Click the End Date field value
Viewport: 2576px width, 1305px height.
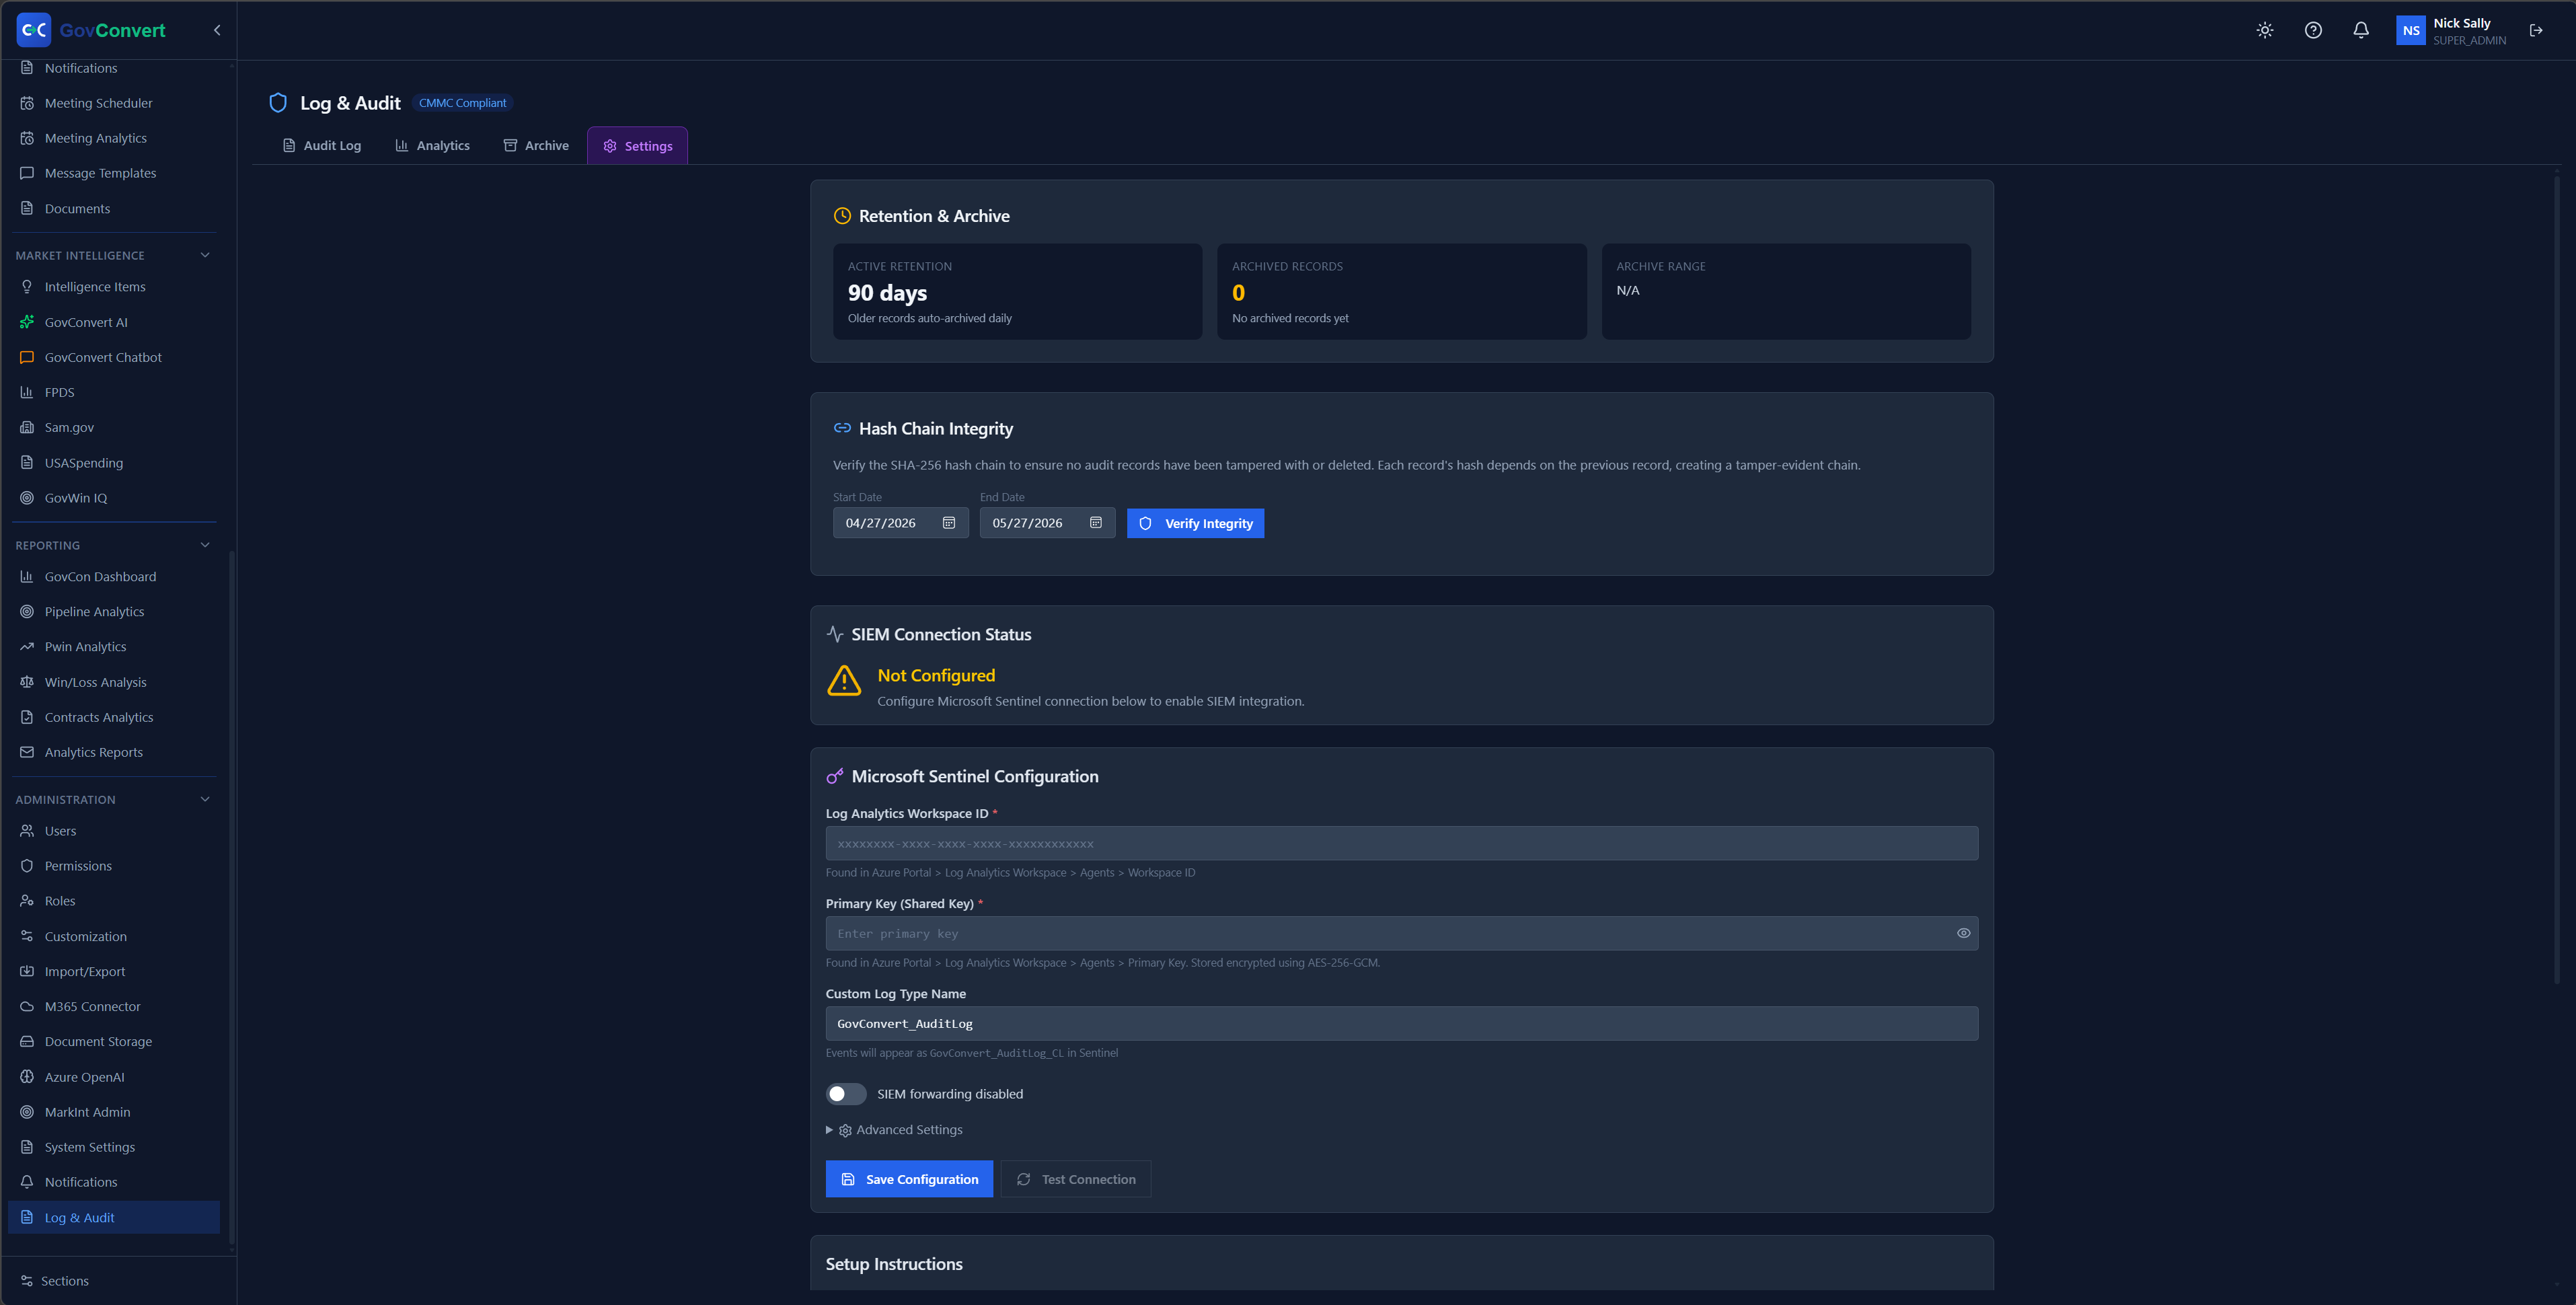[1027, 523]
